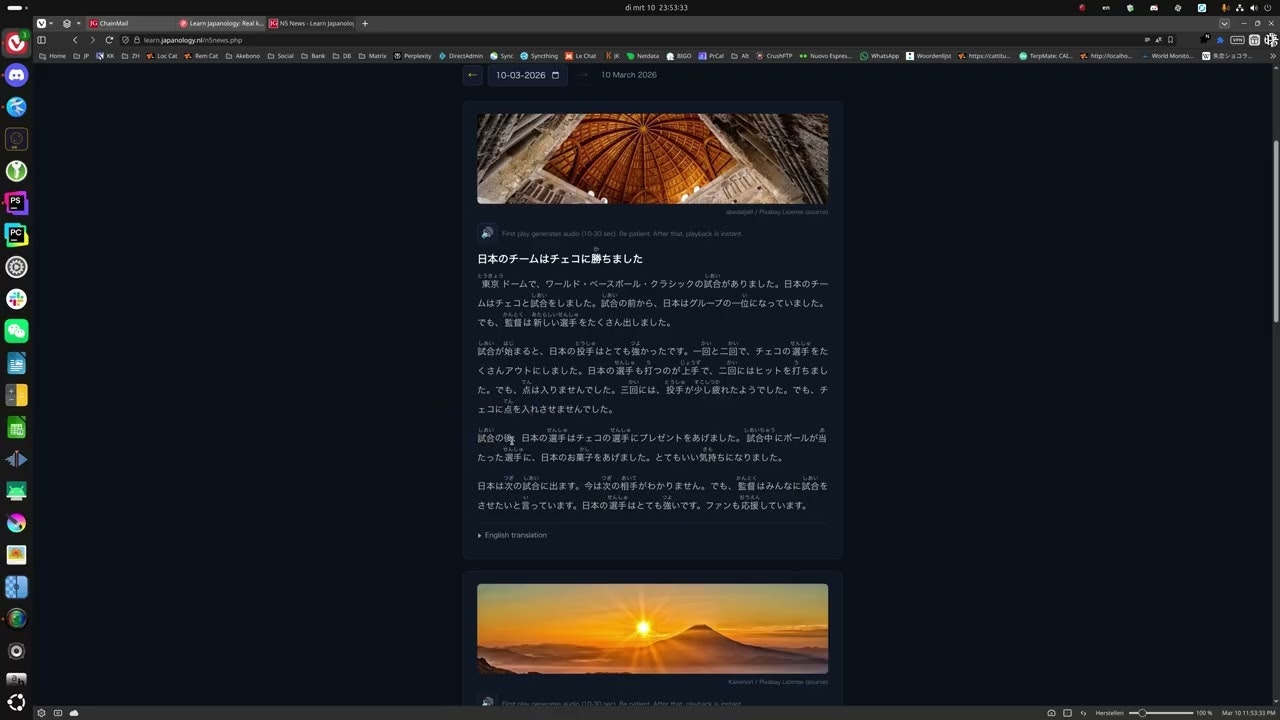The image size is (1280, 720).
Task: Open the tab list dropdown arrow
Action: (x=1224, y=23)
